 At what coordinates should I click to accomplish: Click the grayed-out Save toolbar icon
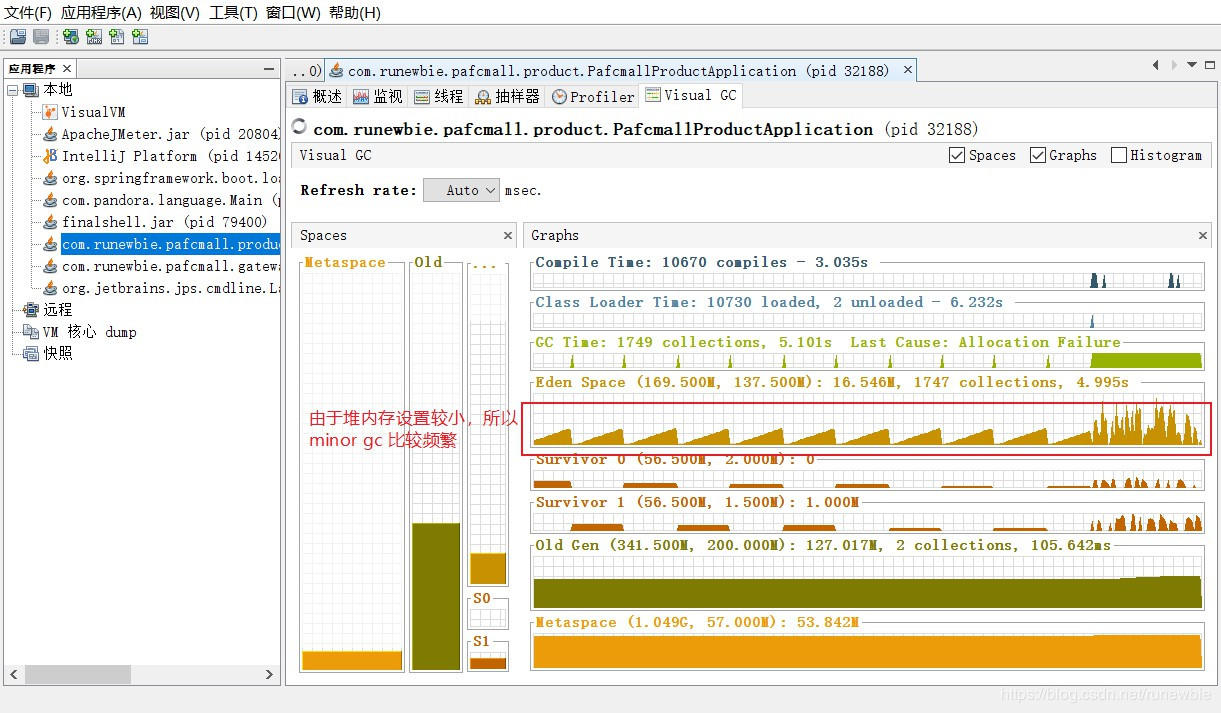(41, 37)
